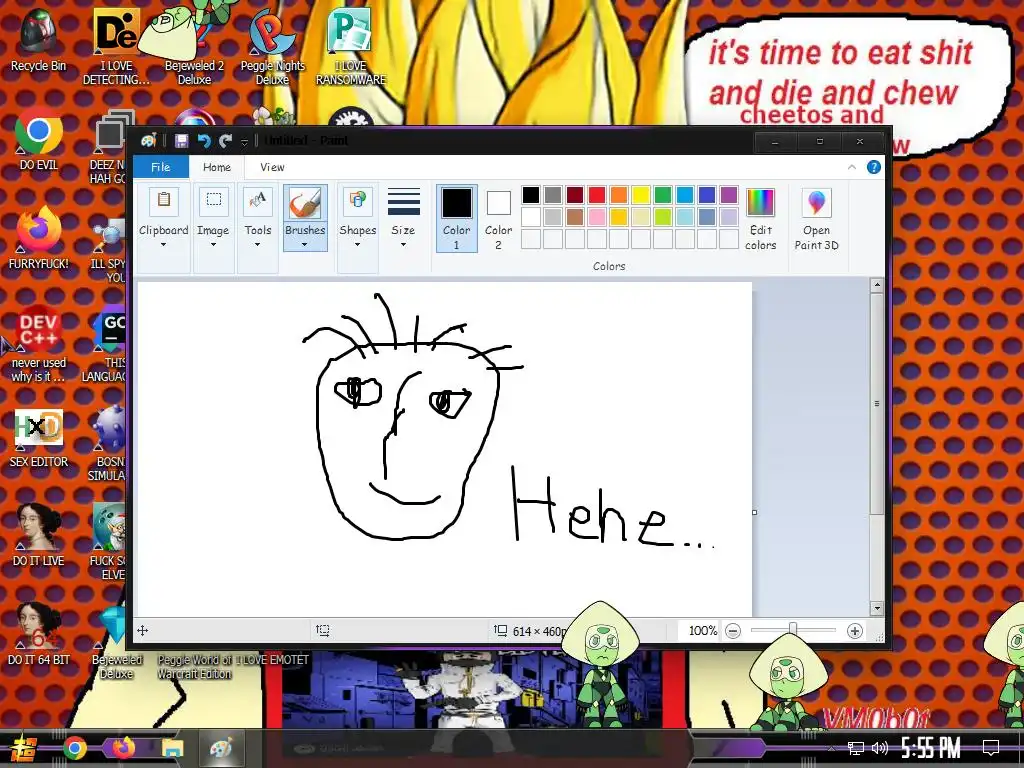
Task: Switch to the Home ribbon tab
Action: click(x=217, y=167)
